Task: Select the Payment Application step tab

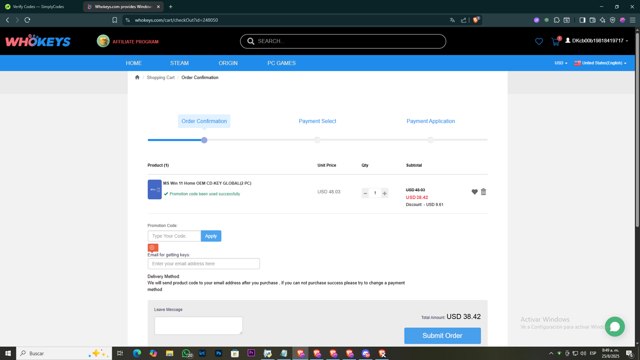Action: [431, 121]
